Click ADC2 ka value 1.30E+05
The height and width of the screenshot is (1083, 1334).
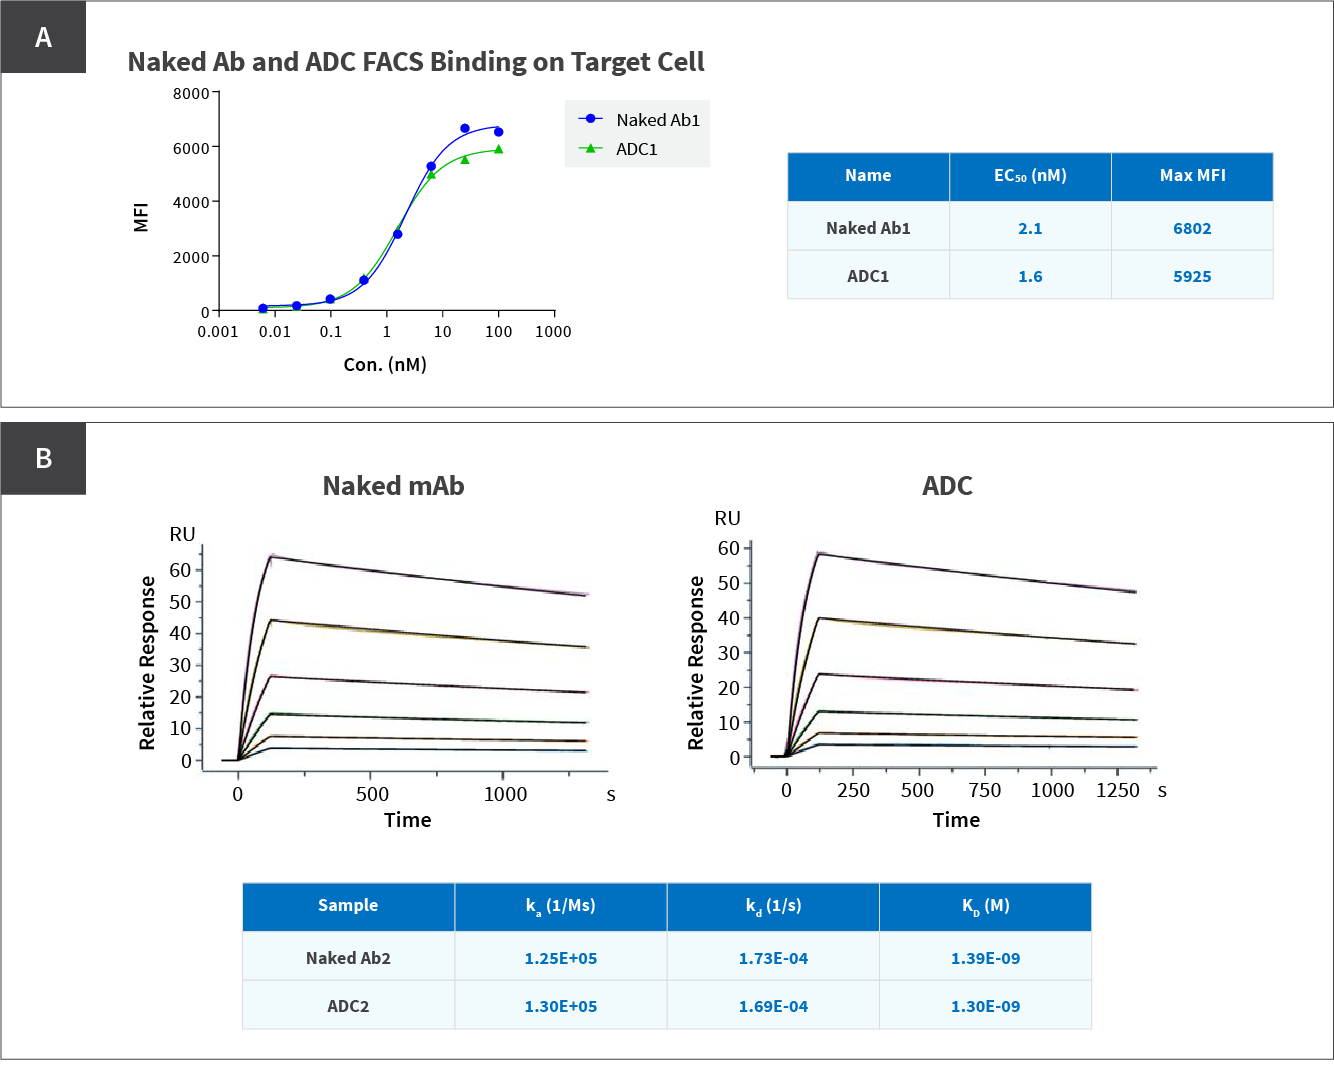[561, 1006]
